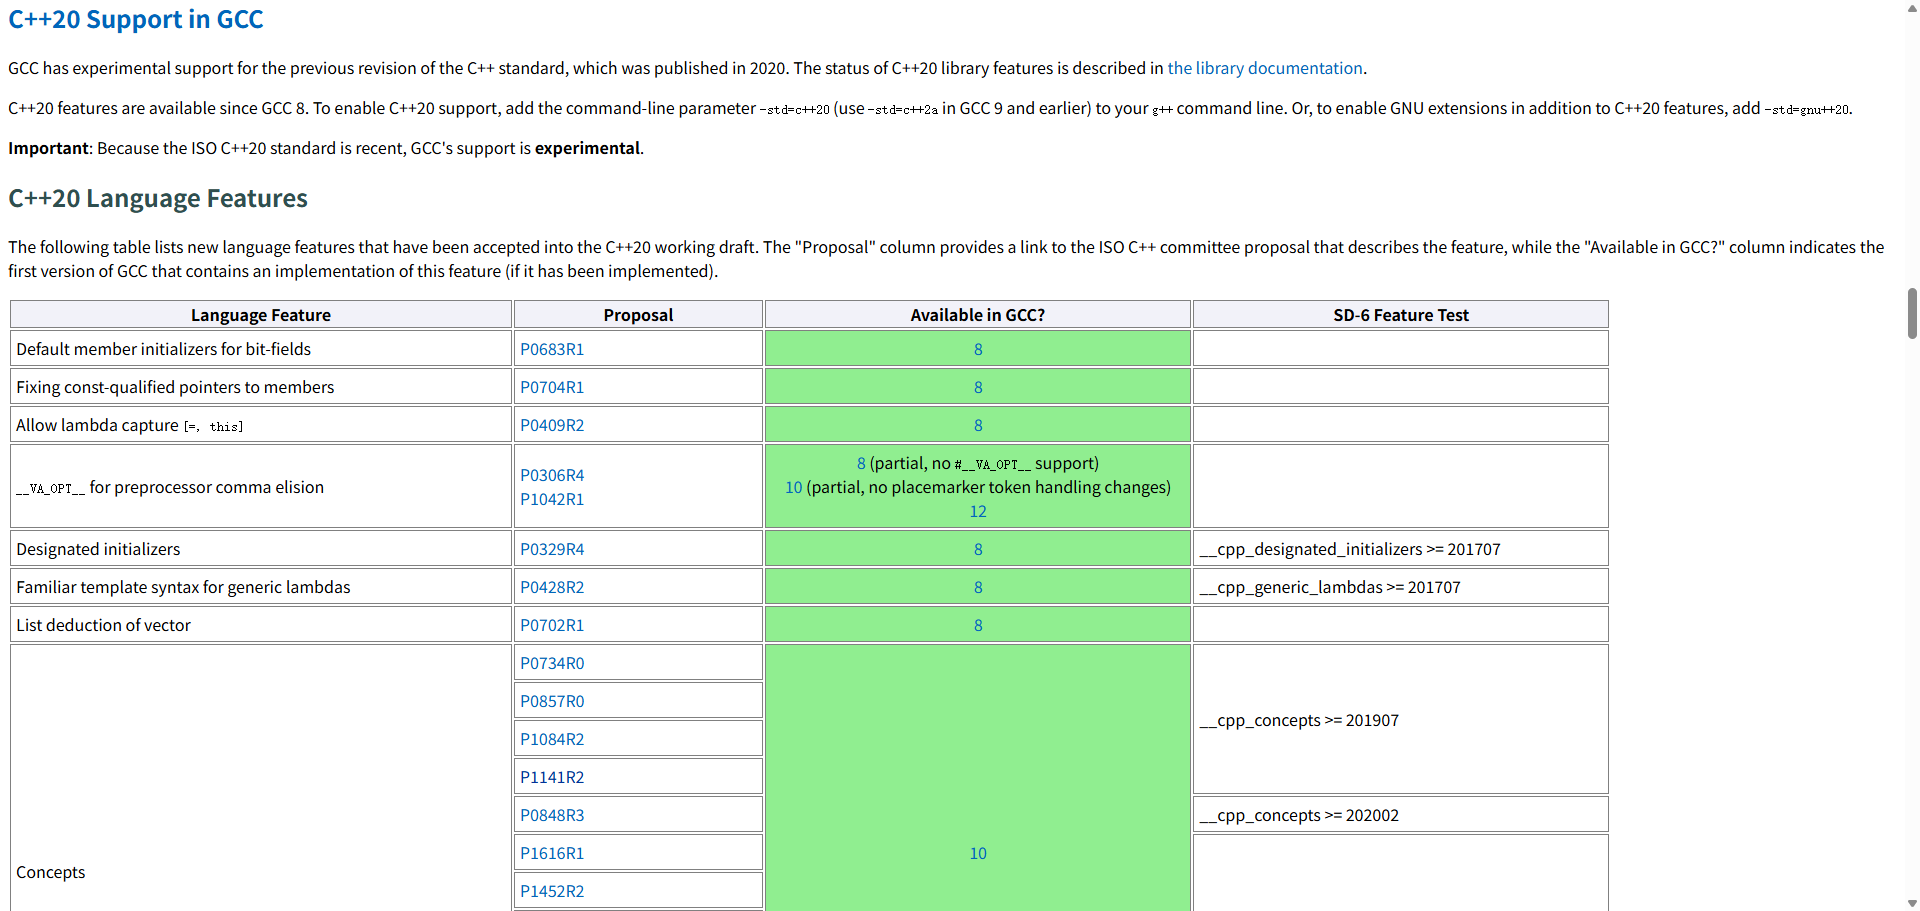This screenshot has width=1920, height=911.
Task: Click Default member initializers for bit-fields cell
Action: pyautogui.click(x=261, y=349)
